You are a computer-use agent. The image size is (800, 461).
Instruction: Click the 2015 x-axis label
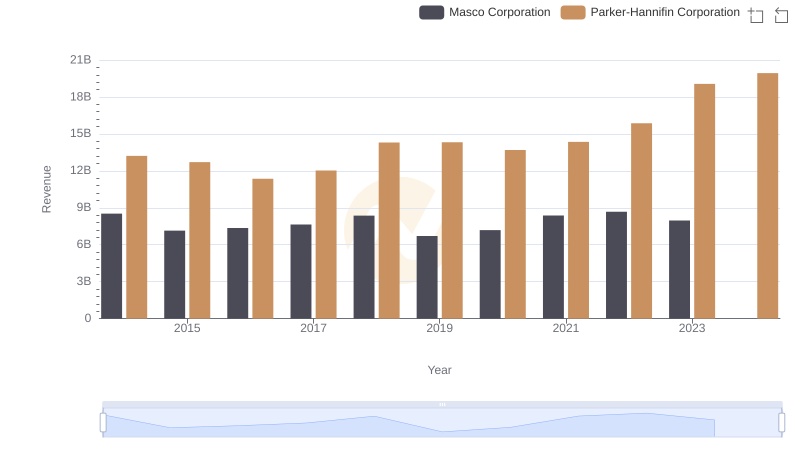click(x=187, y=328)
